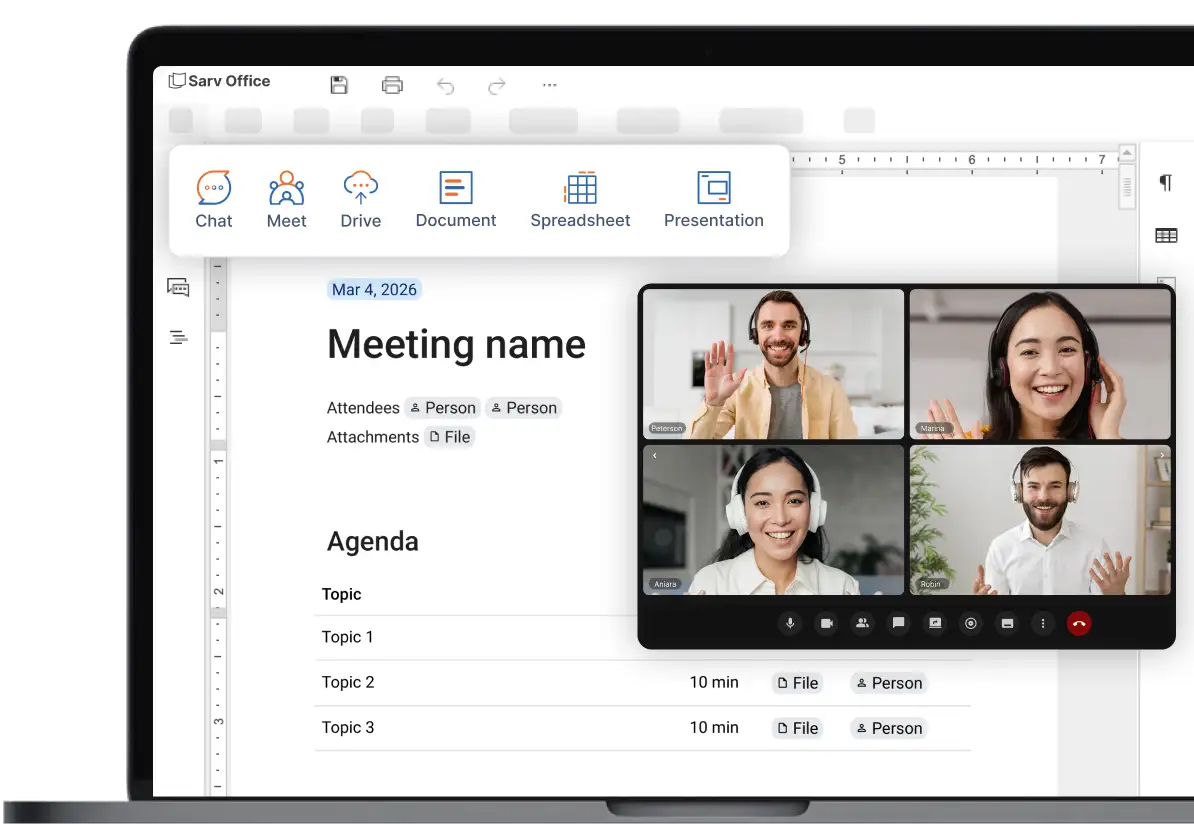Click Peterson's video tile
The width and height of the screenshot is (1194, 824).
(773, 364)
